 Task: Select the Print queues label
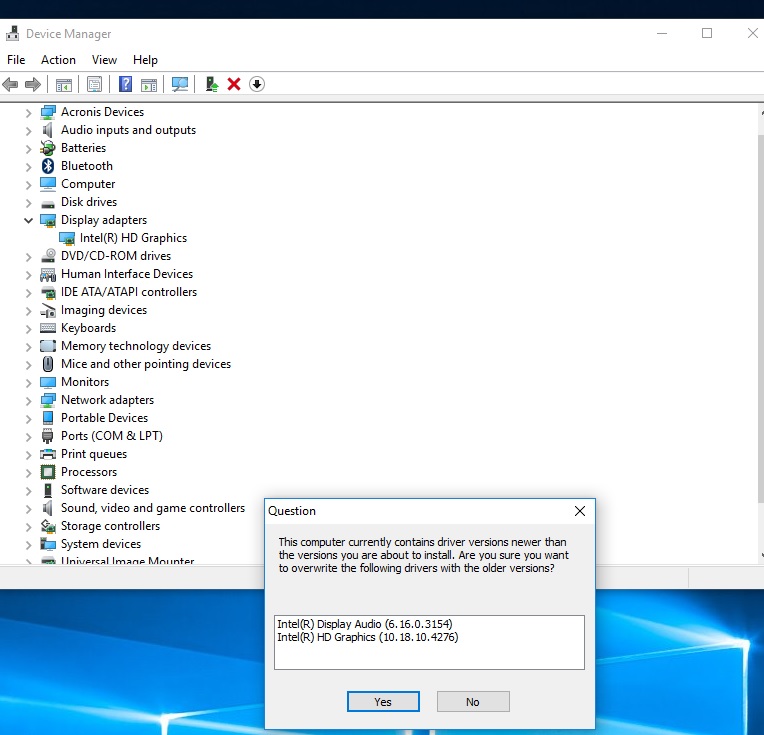(x=94, y=454)
